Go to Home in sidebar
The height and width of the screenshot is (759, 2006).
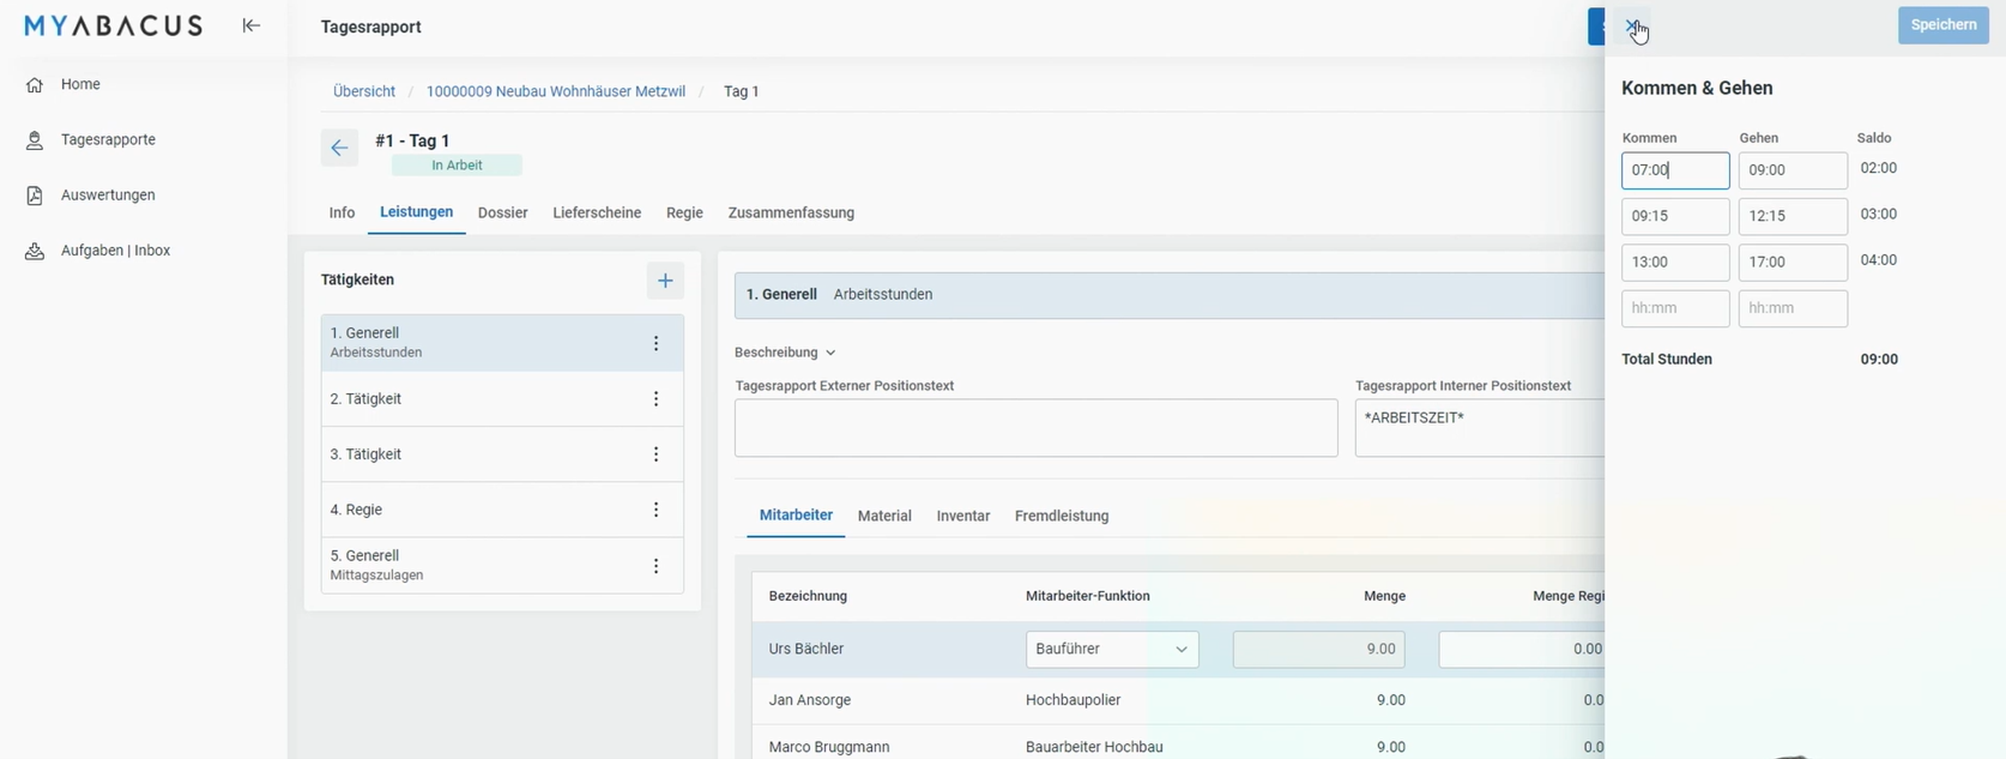click(80, 85)
